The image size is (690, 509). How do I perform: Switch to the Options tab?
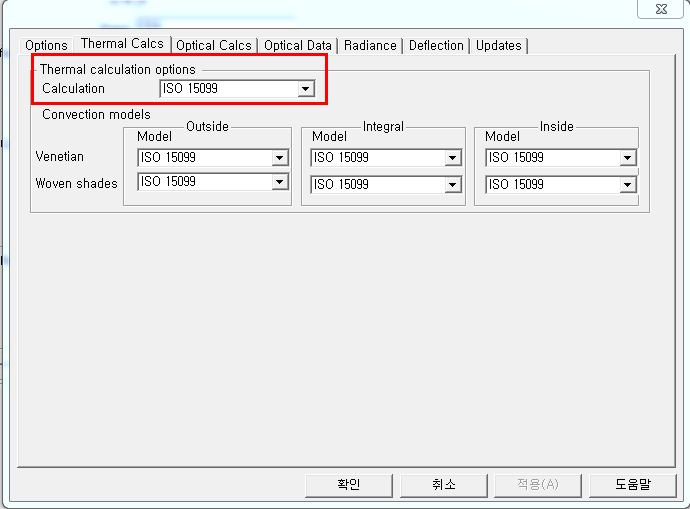point(46,45)
